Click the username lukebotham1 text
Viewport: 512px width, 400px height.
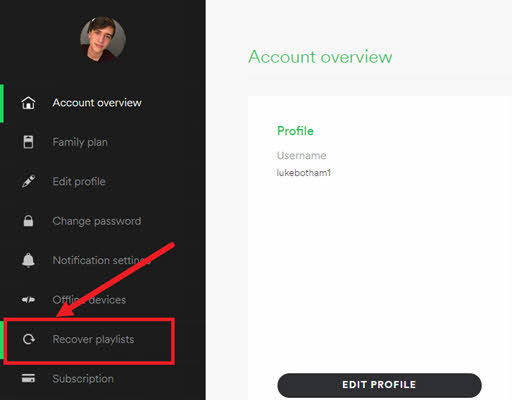click(304, 173)
